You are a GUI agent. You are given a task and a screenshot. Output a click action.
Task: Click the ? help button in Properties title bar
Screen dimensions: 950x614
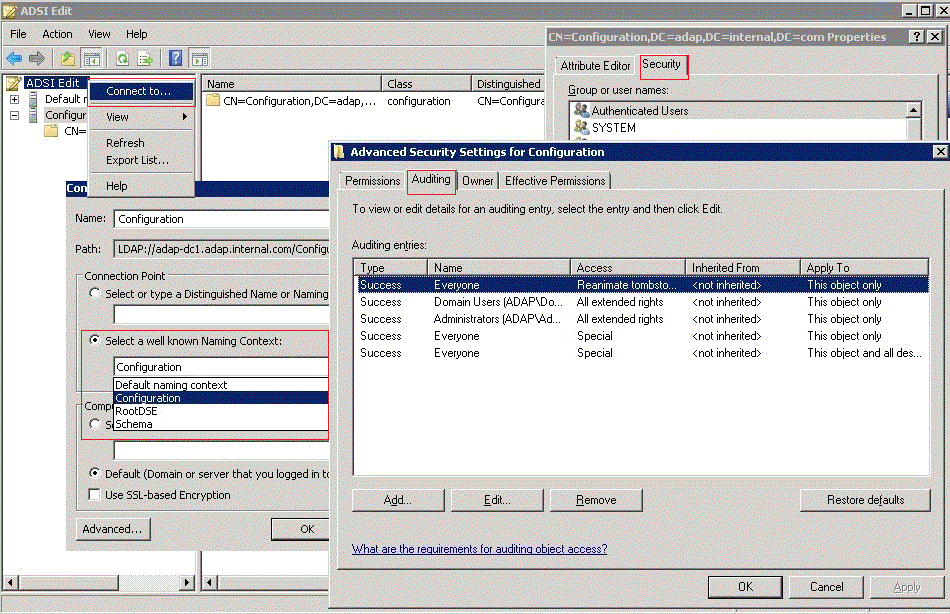pyautogui.click(x=917, y=36)
